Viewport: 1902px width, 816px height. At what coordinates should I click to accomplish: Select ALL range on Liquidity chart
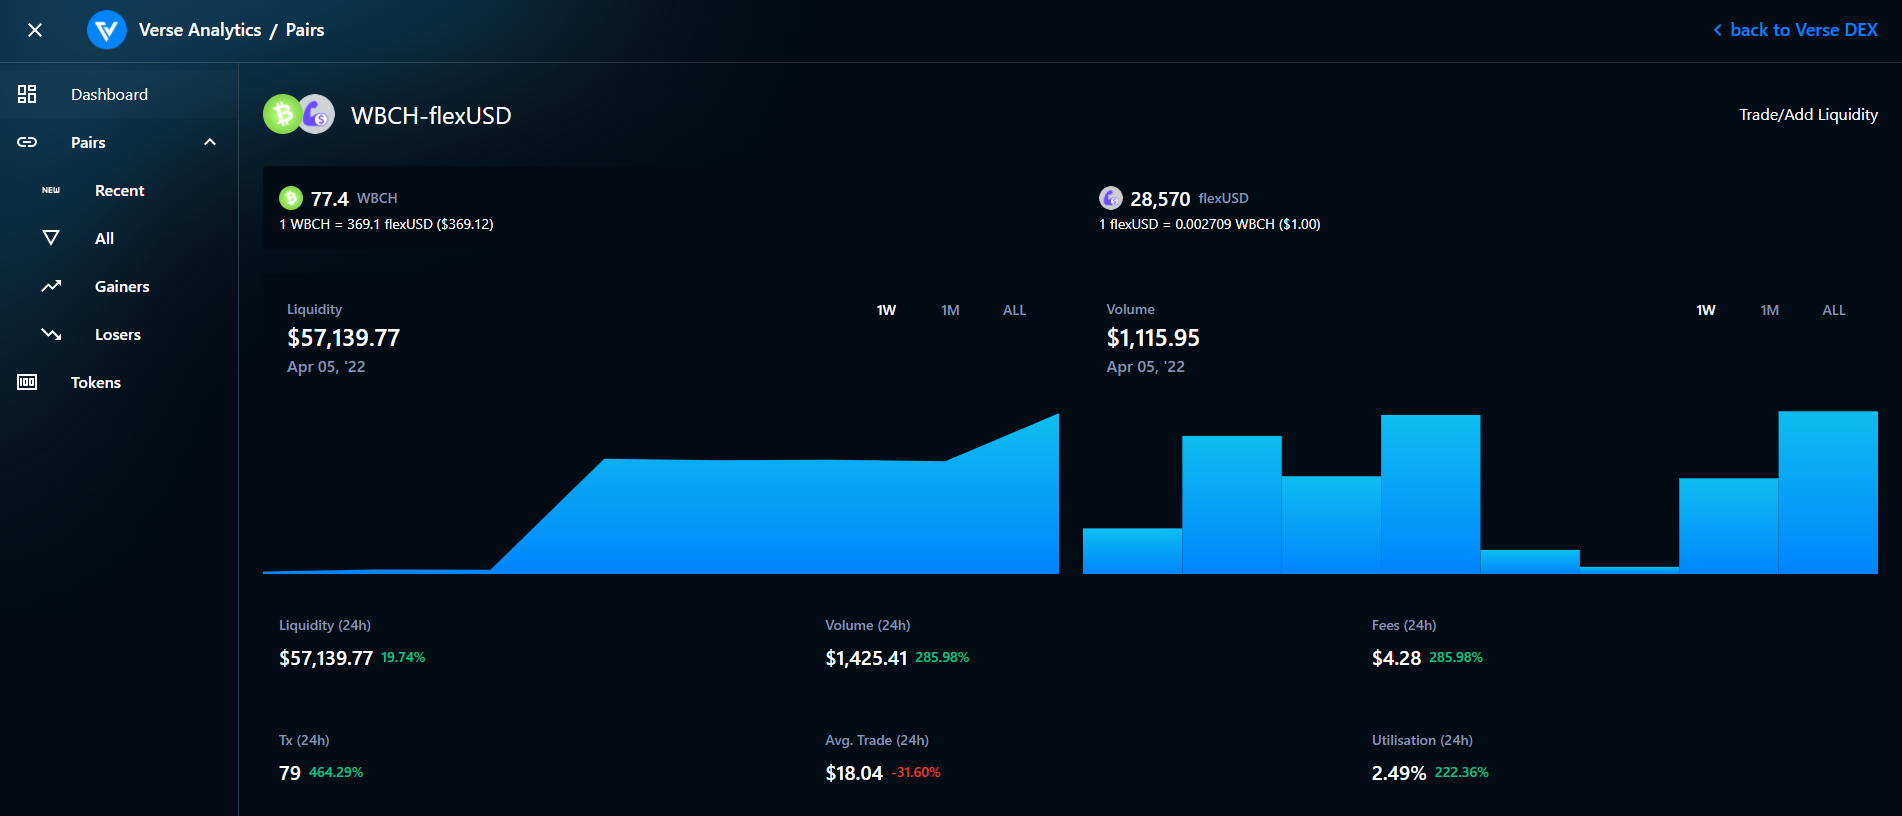pos(1014,310)
